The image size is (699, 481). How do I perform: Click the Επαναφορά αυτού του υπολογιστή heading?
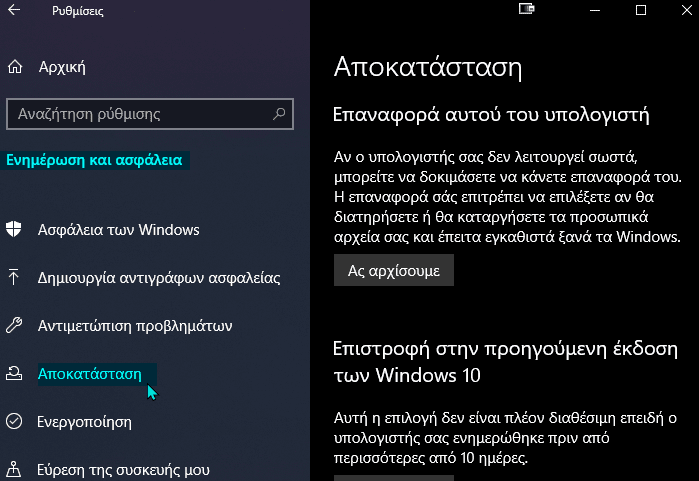(491, 115)
